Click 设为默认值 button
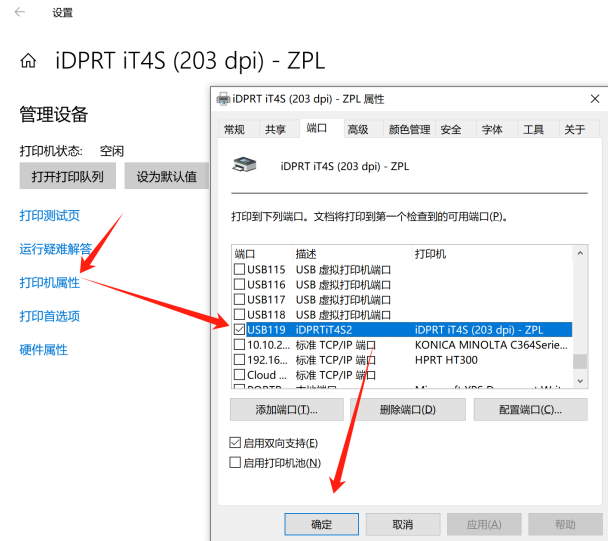Screen dimensions: 608x541 point(167,176)
